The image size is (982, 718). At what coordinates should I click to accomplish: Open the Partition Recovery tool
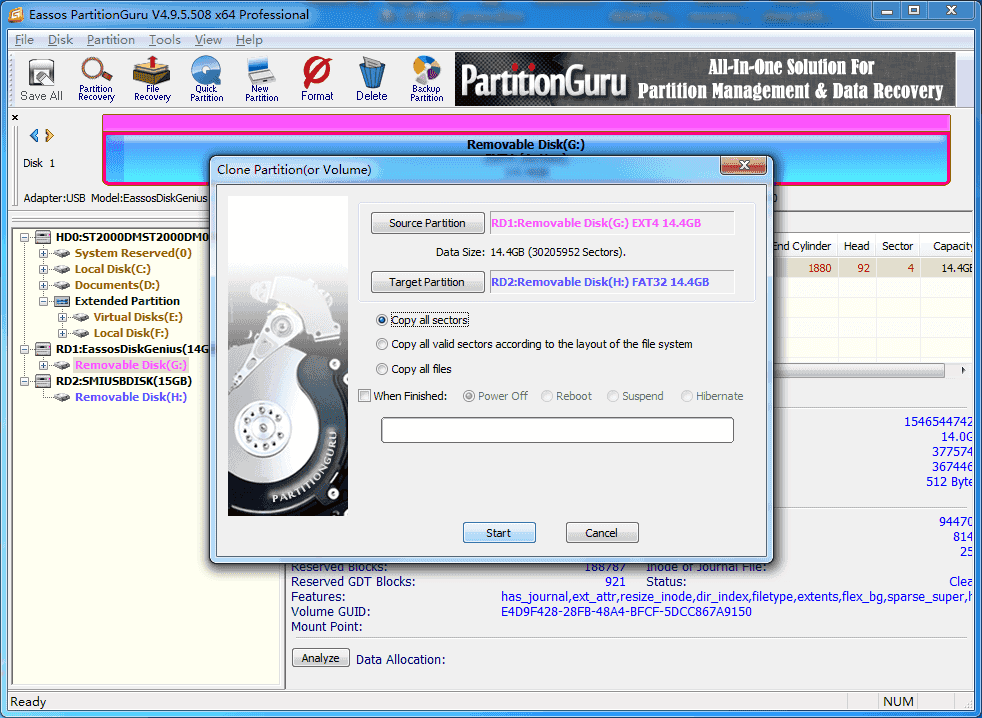coord(96,80)
